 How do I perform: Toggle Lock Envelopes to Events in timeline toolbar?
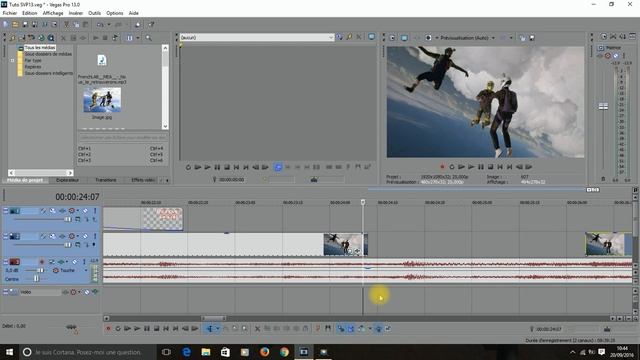pyautogui.click(x=378, y=329)
